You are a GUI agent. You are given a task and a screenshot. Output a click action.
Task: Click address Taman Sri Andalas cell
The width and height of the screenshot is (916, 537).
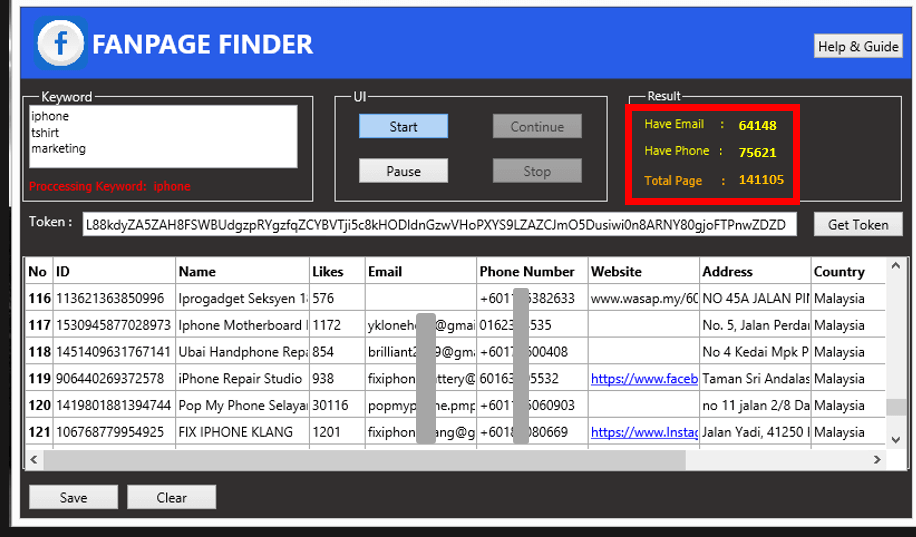click(x=755, y=379)
